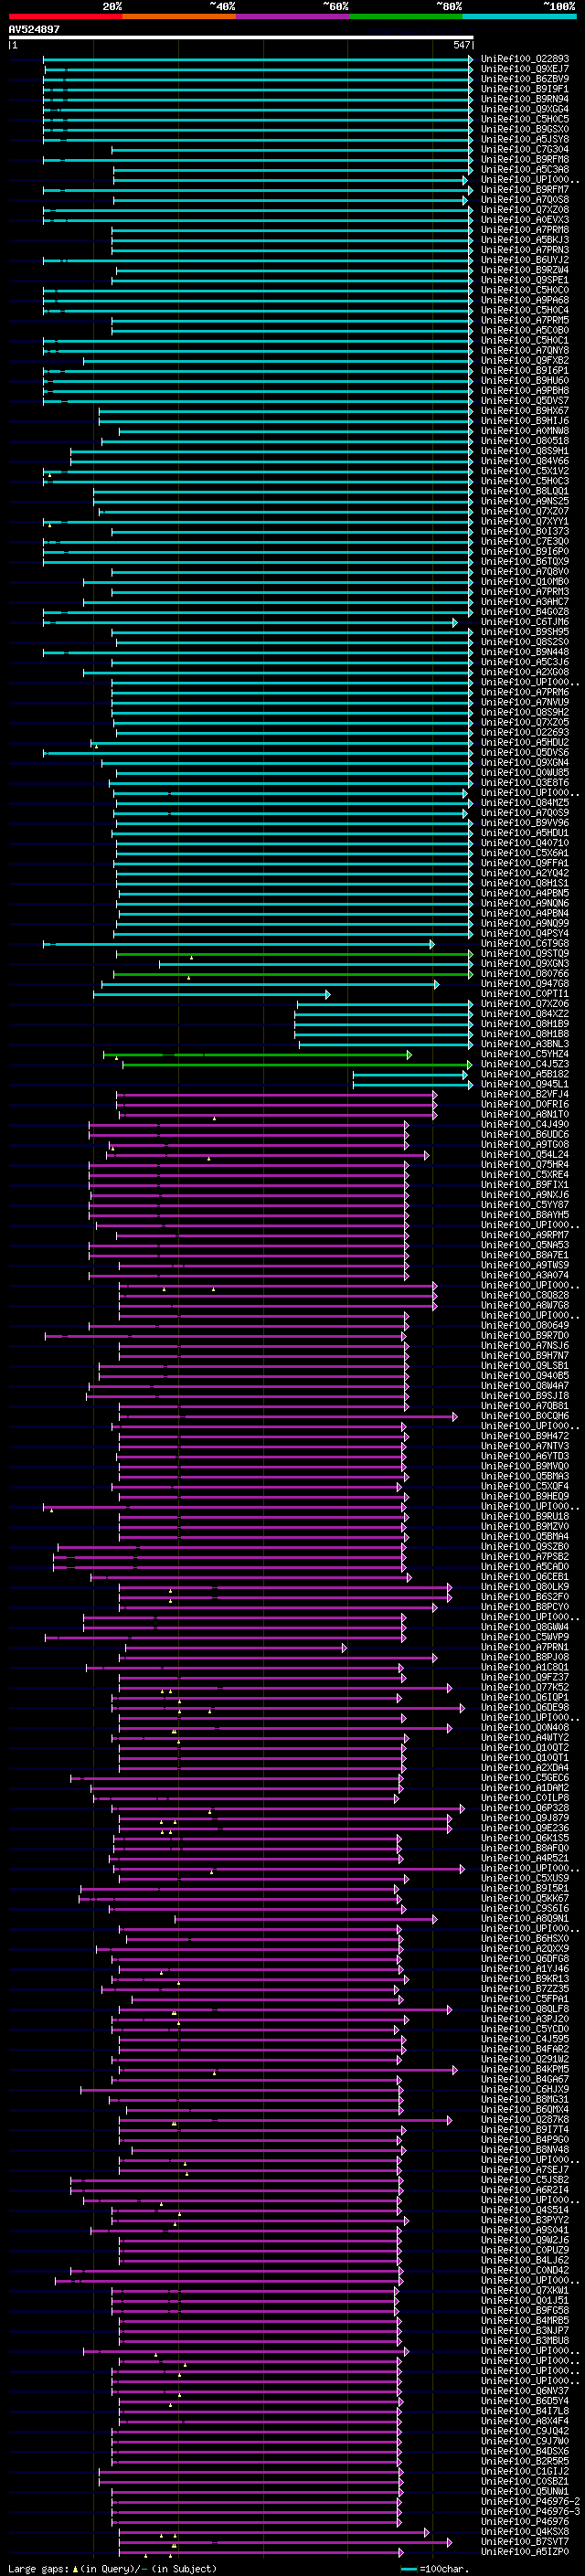Open hit UniRef100_B6ZBV9
Screen dimensions: 585x2576
point(525,79)
